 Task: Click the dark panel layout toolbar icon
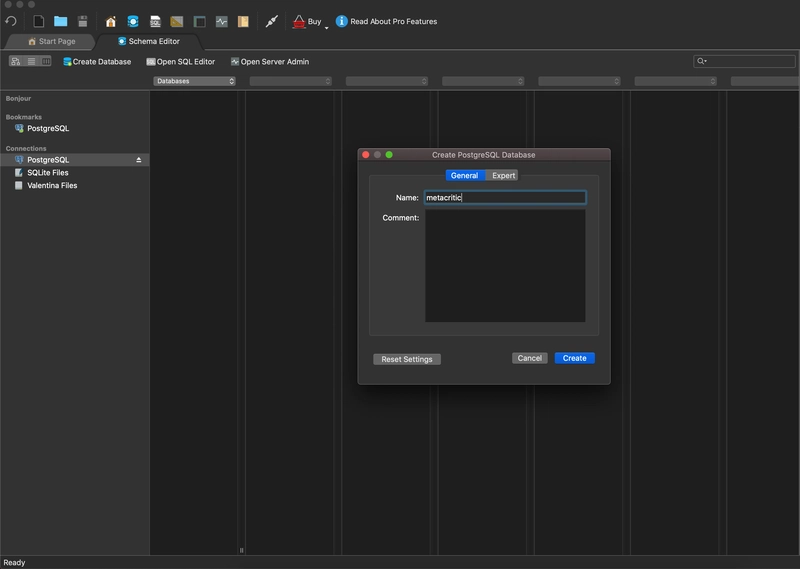tap(199, 21)
